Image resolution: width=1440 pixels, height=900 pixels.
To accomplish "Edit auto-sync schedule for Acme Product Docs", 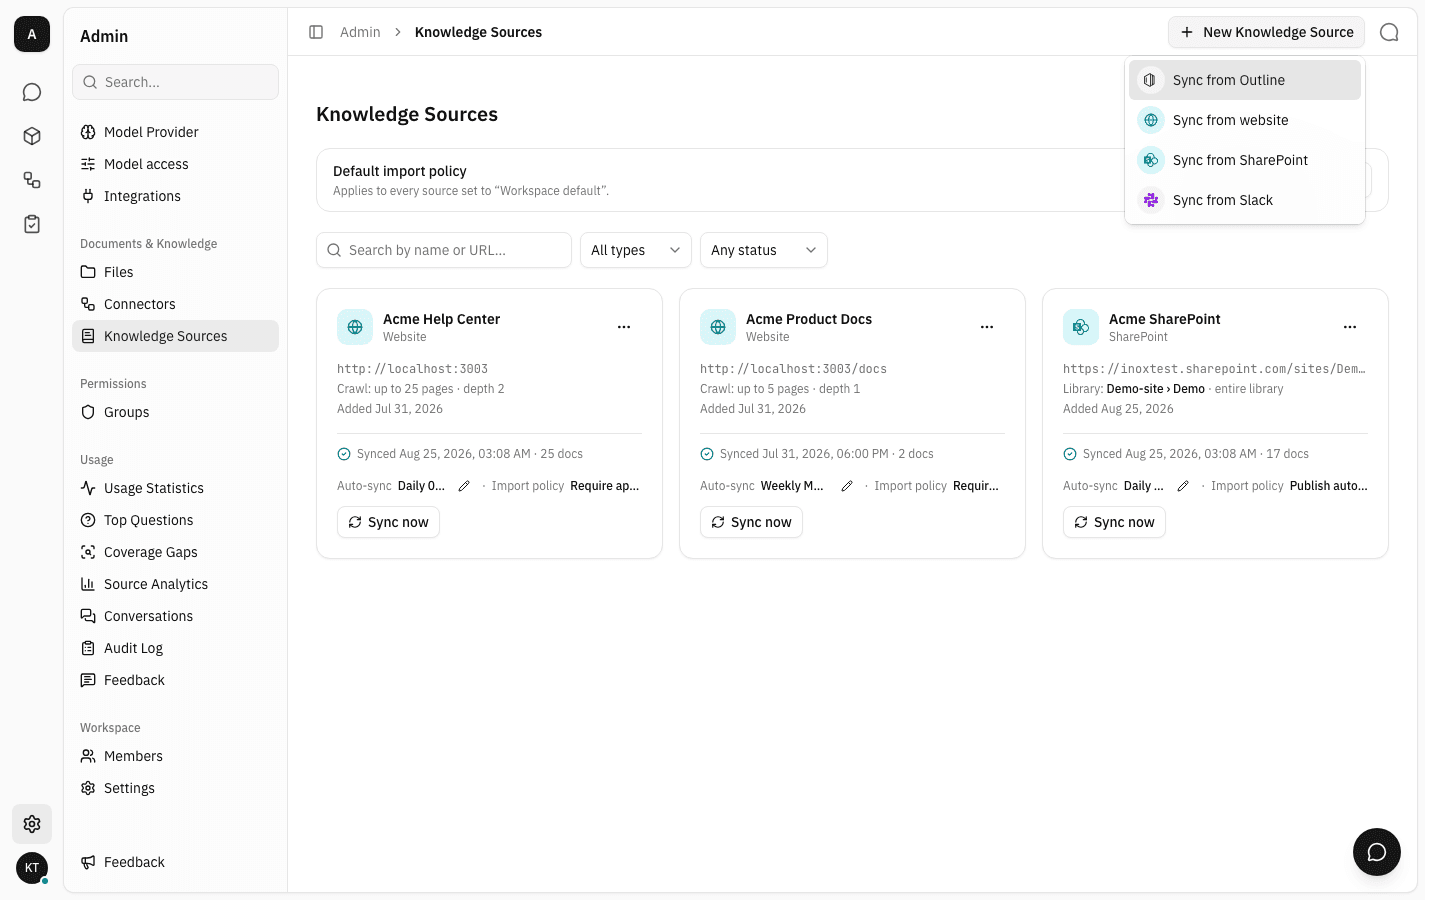I will [847, 486].
